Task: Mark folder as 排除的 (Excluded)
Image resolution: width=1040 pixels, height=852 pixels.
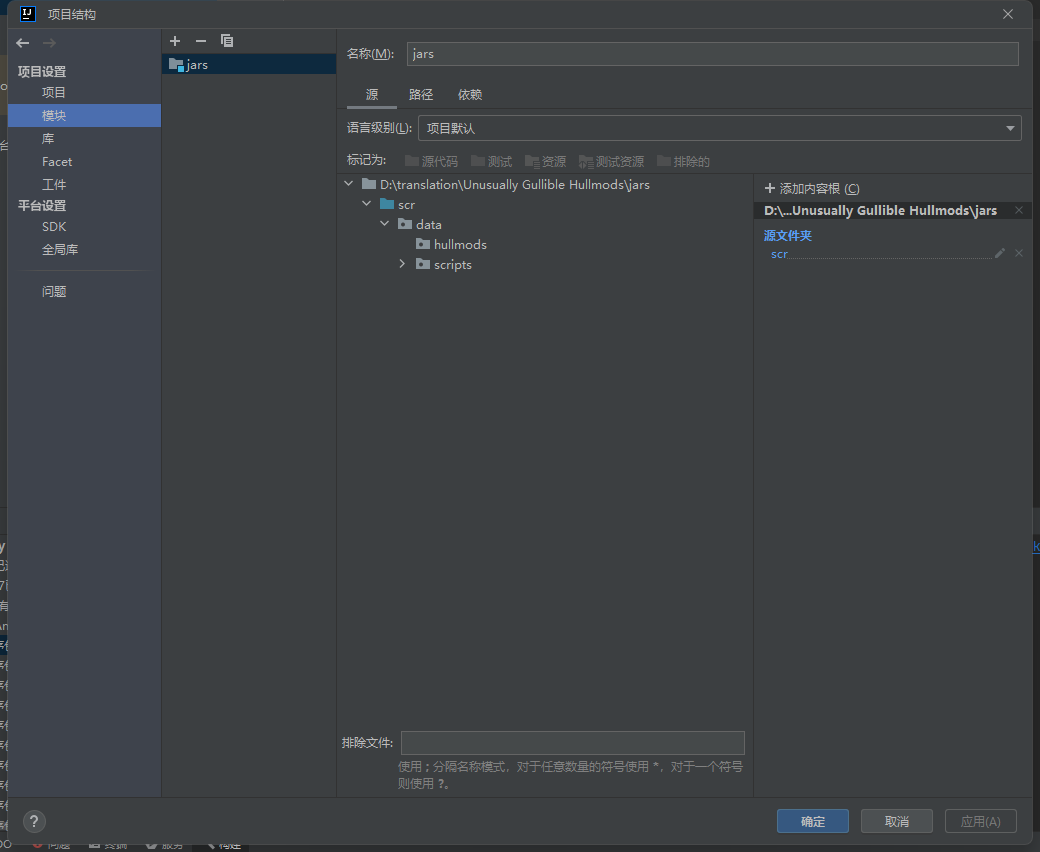Action: coord(683,161)
